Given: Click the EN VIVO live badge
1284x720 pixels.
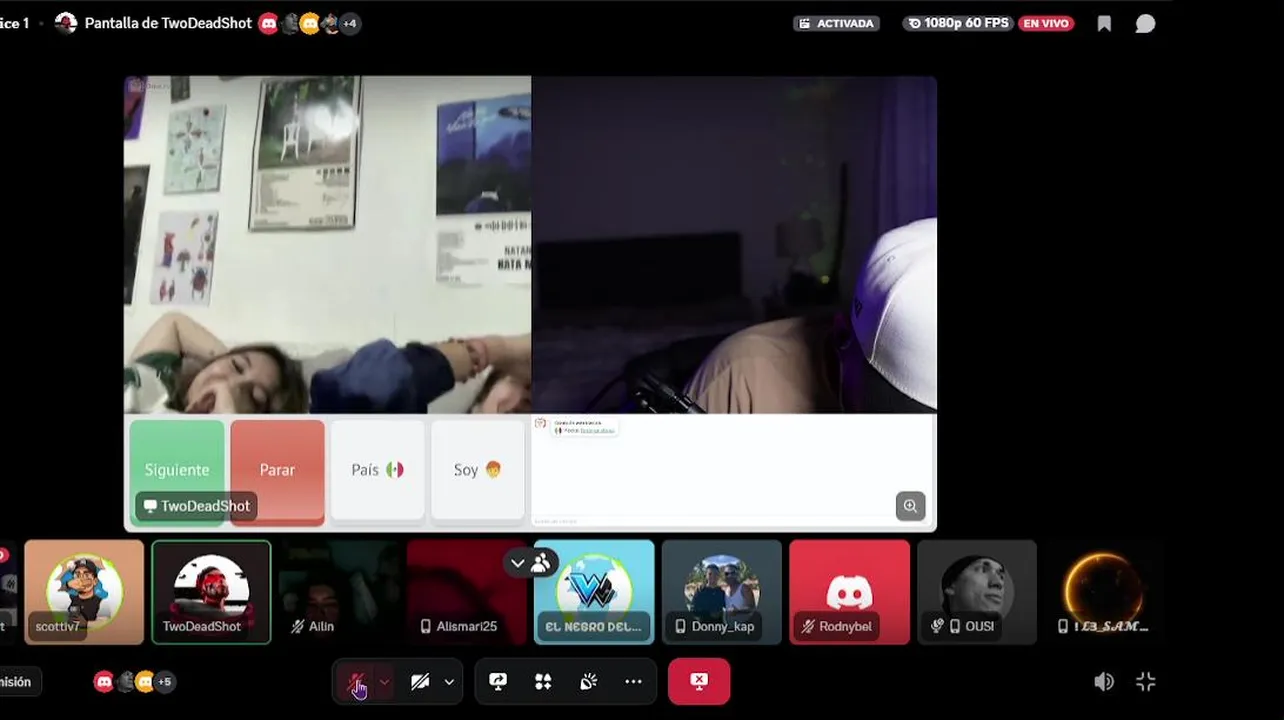Looking at the screenshot, I should [1046, 23].
